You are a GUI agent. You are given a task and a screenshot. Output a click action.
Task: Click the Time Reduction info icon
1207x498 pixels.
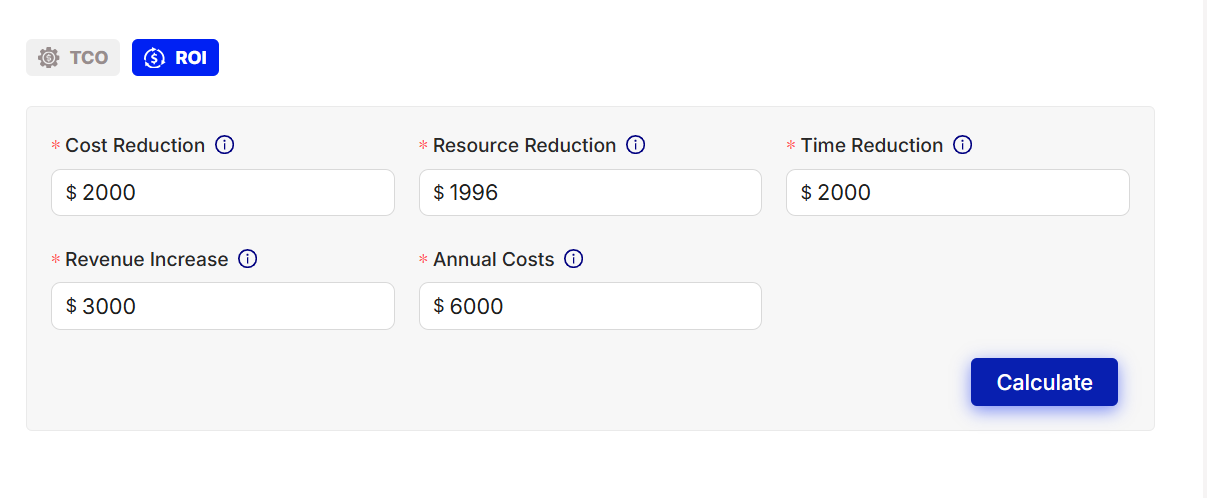(x=963, y=145)
